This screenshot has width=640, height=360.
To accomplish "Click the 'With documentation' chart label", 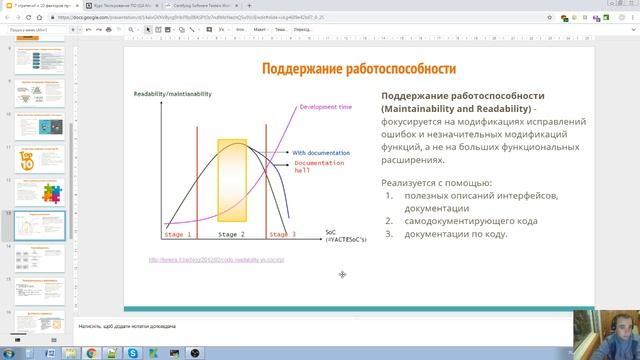I will [x=321, y=153].
